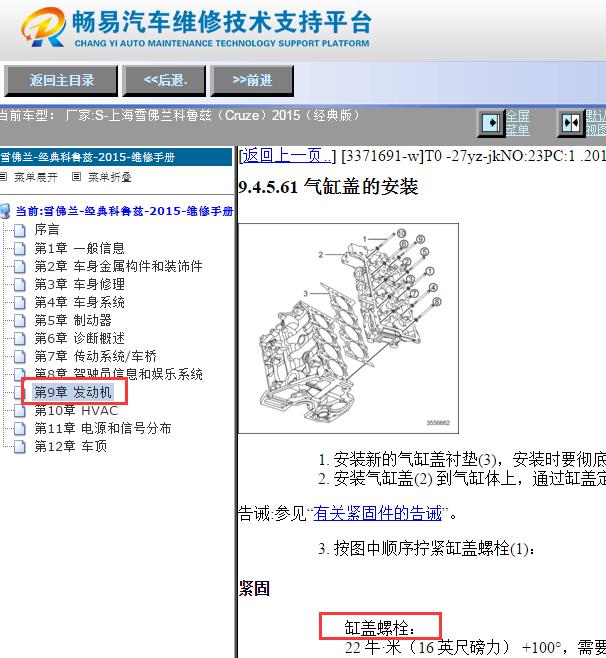
Task: Open 第4章 车身系统
Action: tap(79, 302)
